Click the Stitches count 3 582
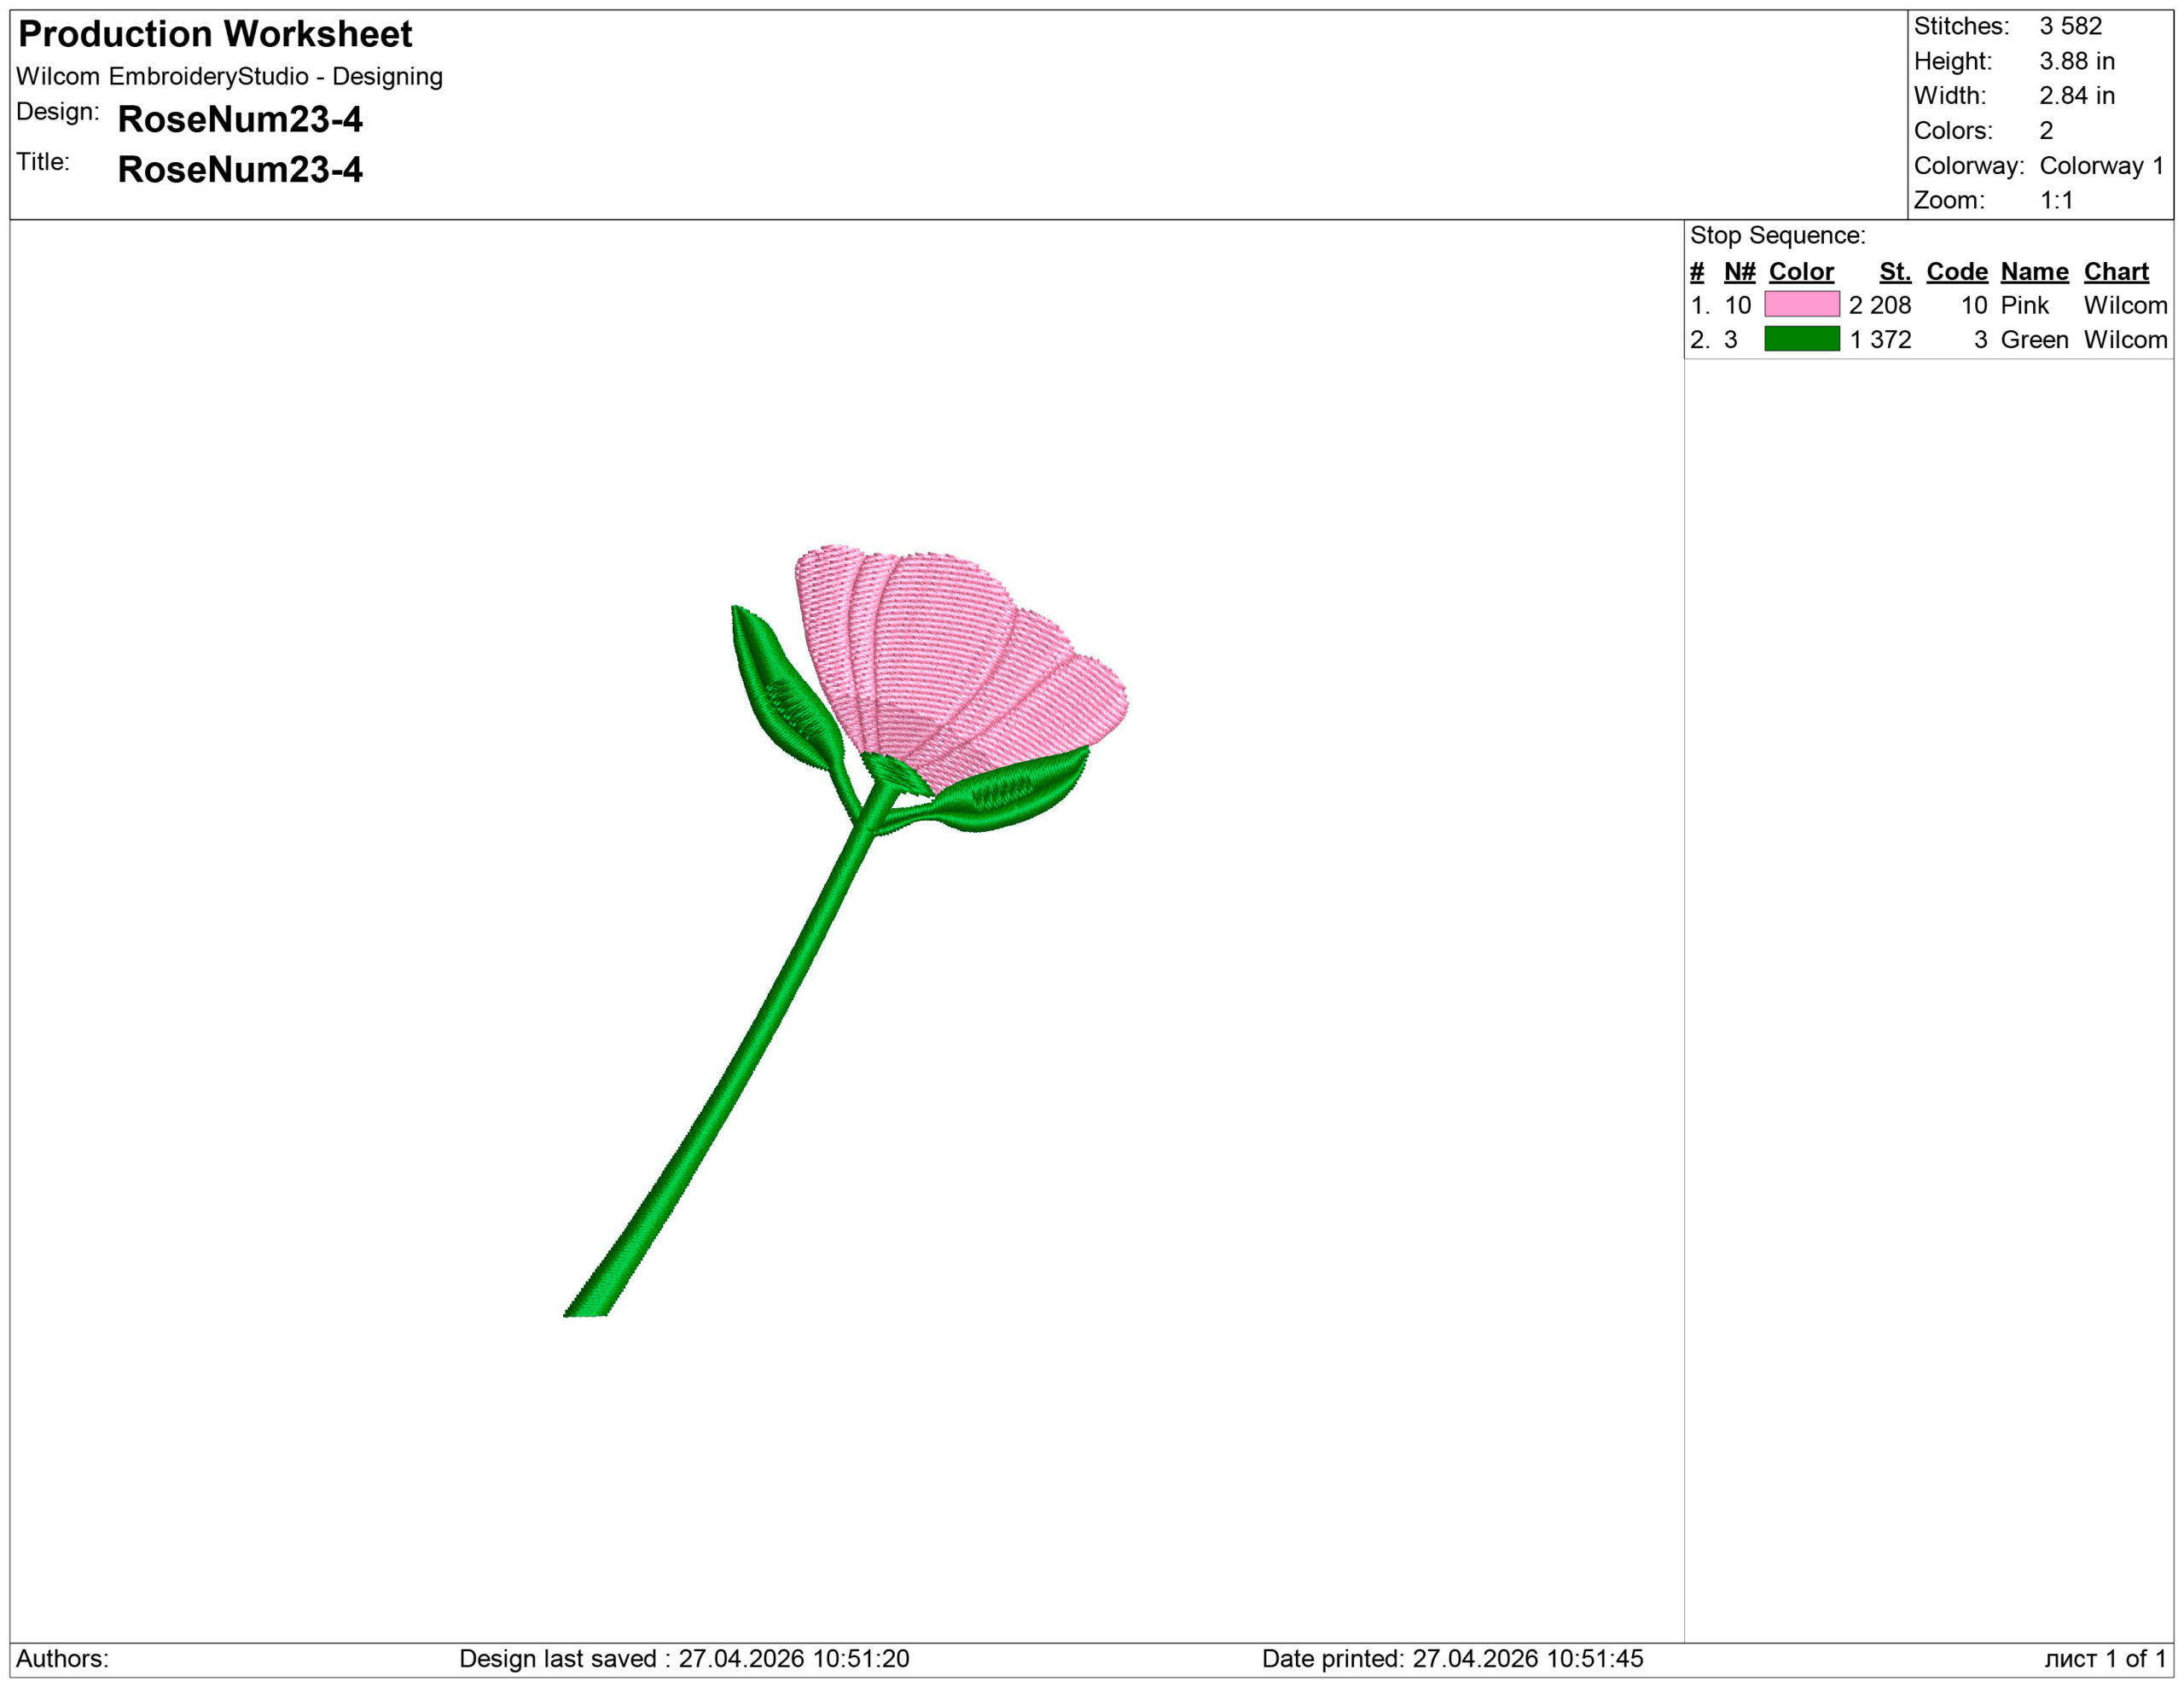Screen dimensions: 2184x1681 (2070, 26)
